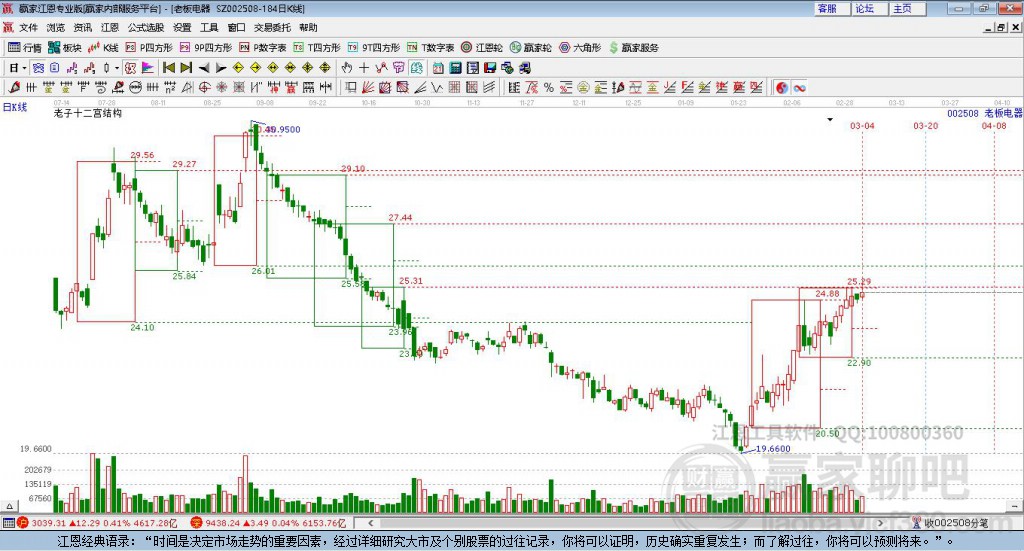Open the P四方形 tool
Image resolution: width=1024 pixels, height=551 pixels.
pos(149,48)
